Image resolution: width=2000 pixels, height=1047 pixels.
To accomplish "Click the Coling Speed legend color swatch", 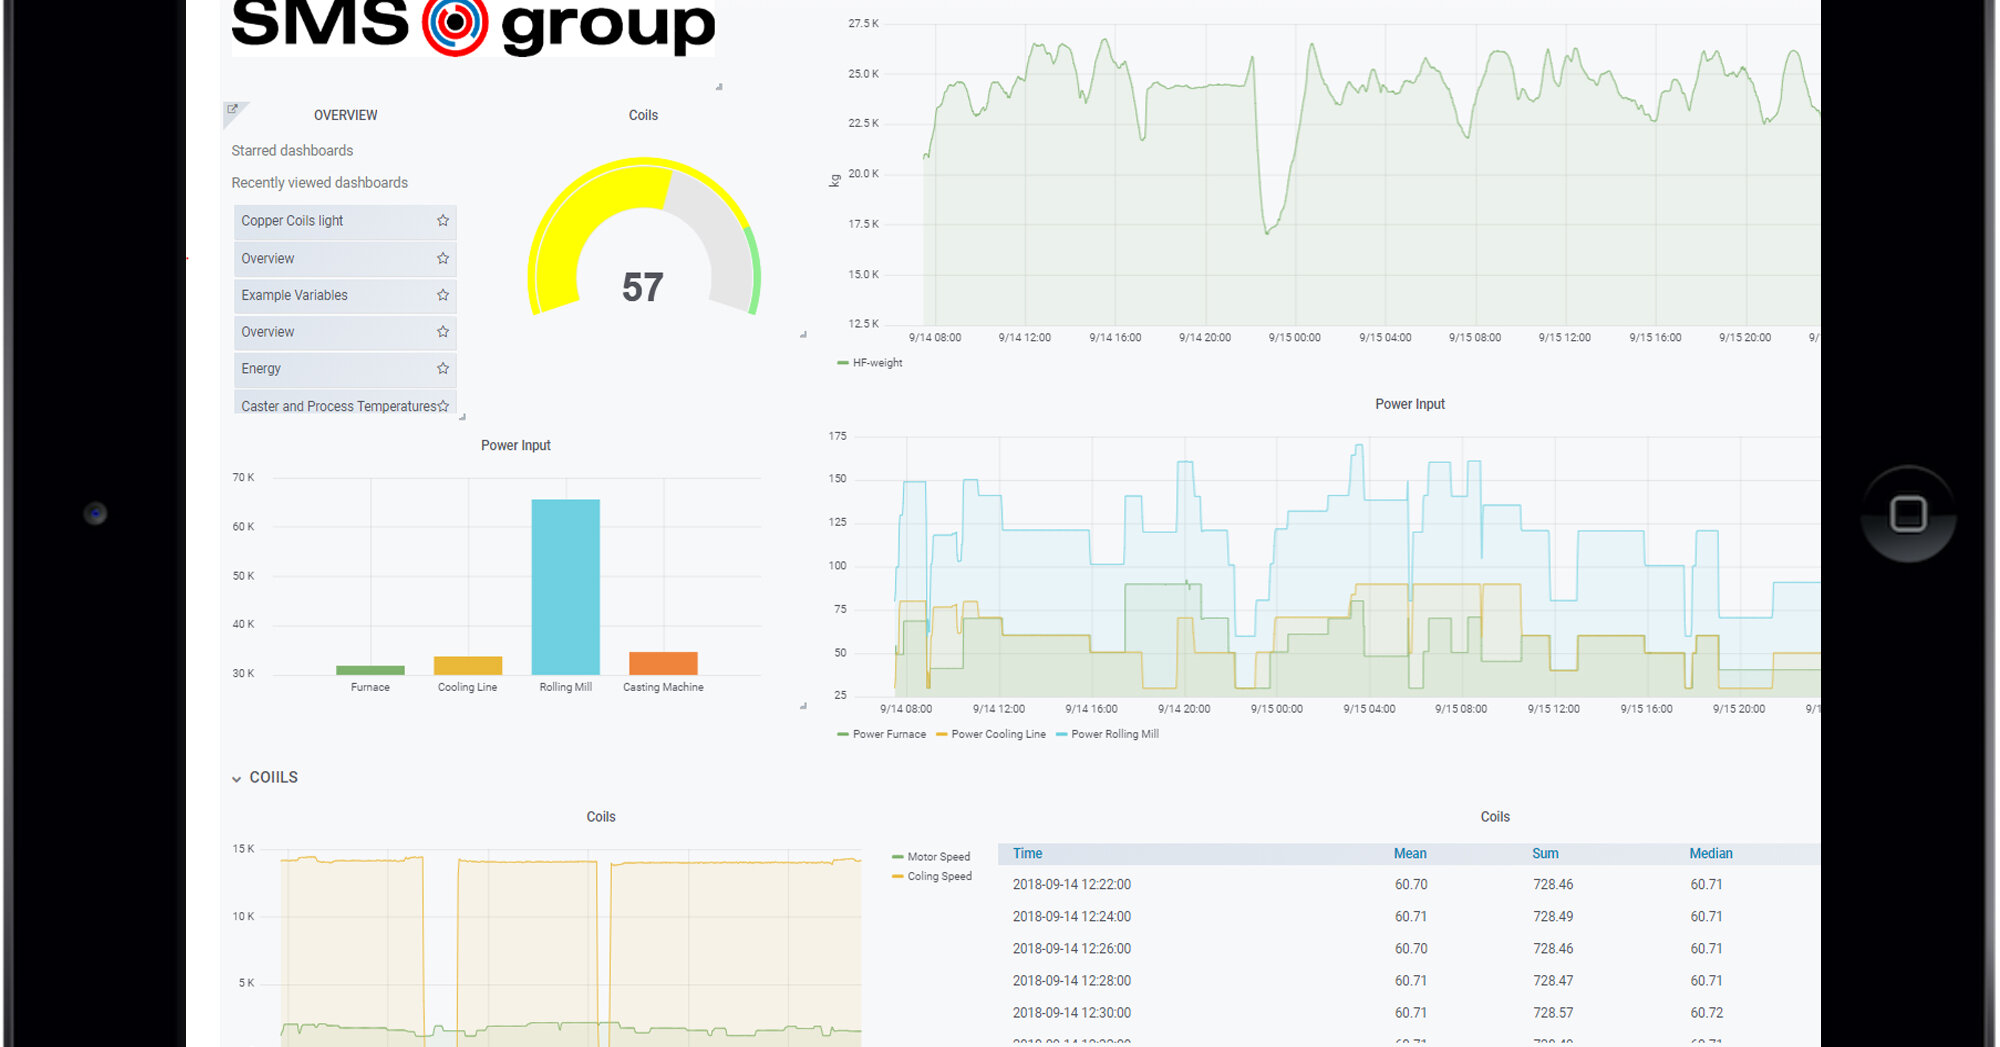I will pos(899,876).
